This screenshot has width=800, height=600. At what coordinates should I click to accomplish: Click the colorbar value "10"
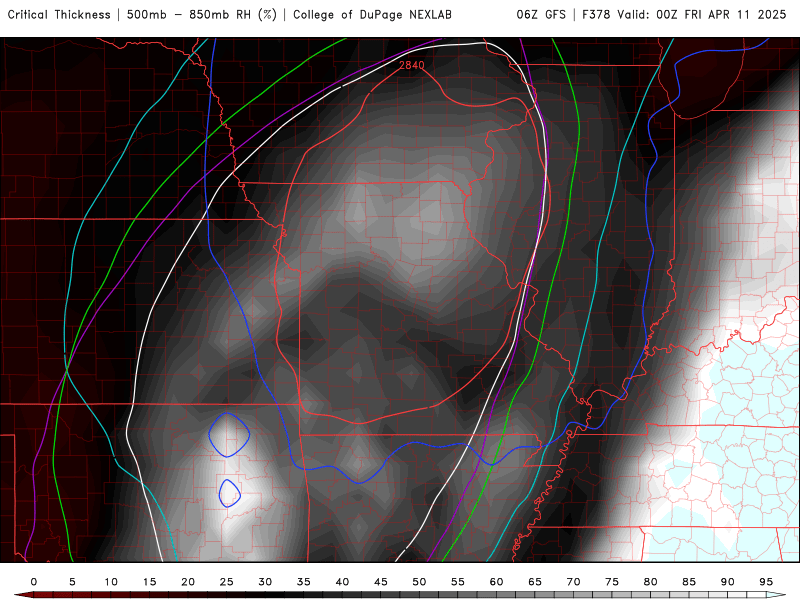click(x=111, y=582)
